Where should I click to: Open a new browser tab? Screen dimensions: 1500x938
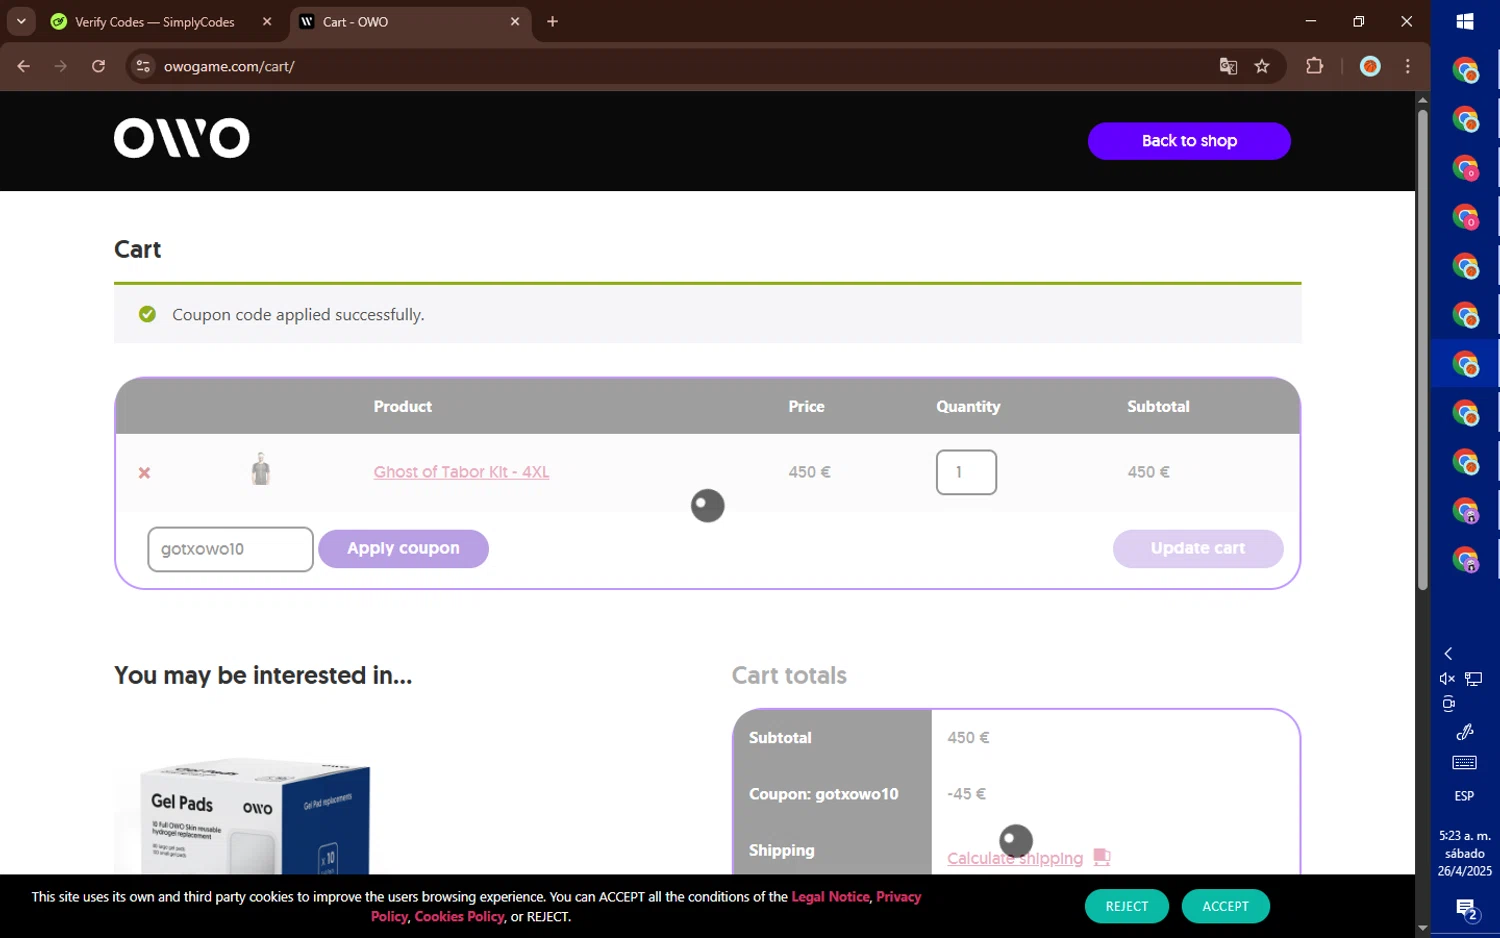(x=552, y=22)
